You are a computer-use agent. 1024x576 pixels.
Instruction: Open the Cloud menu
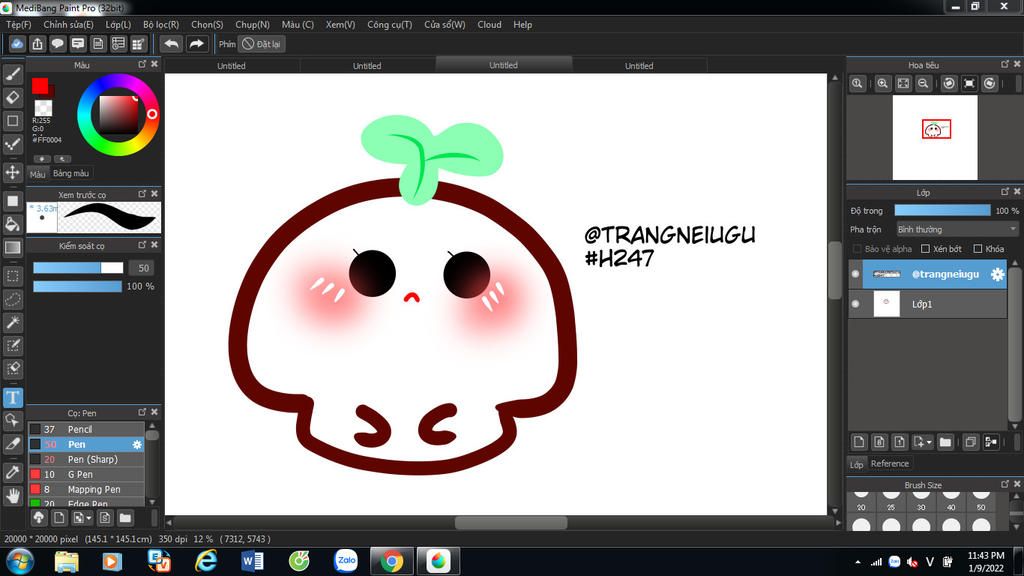pyautogui.click(x=489, y=24)
